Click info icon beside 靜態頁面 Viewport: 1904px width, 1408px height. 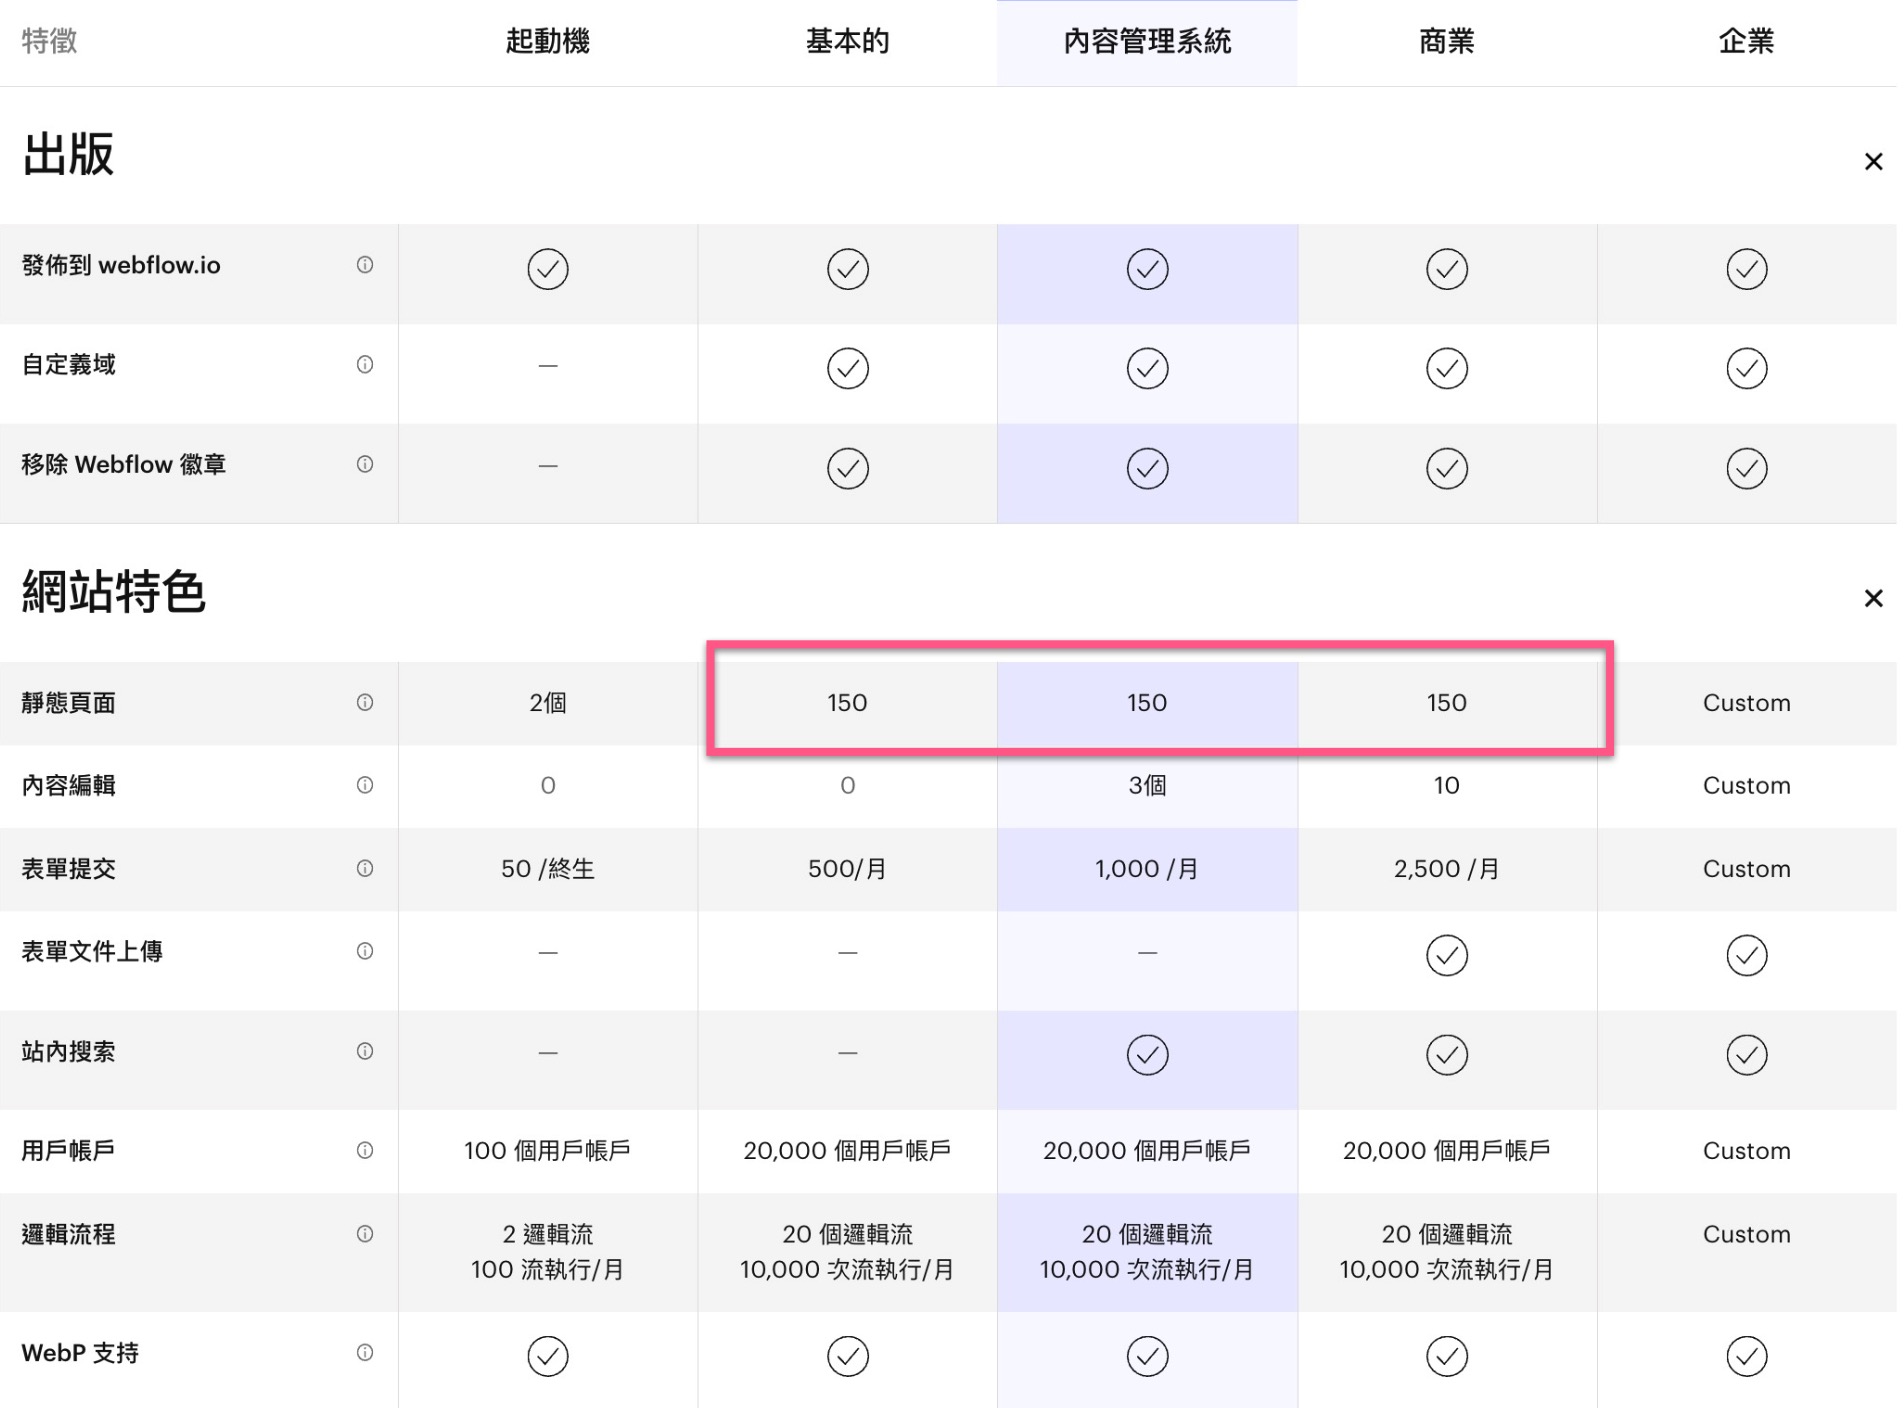click(365, 703)
